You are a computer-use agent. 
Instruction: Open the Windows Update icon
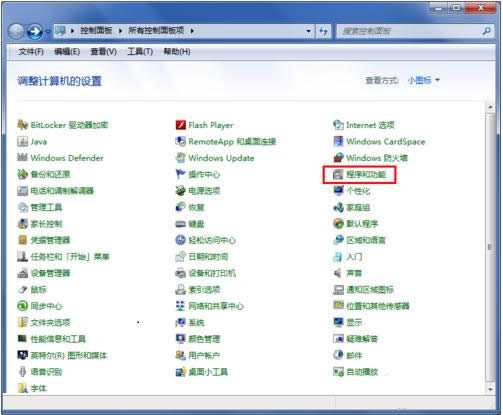coord(180,158)
